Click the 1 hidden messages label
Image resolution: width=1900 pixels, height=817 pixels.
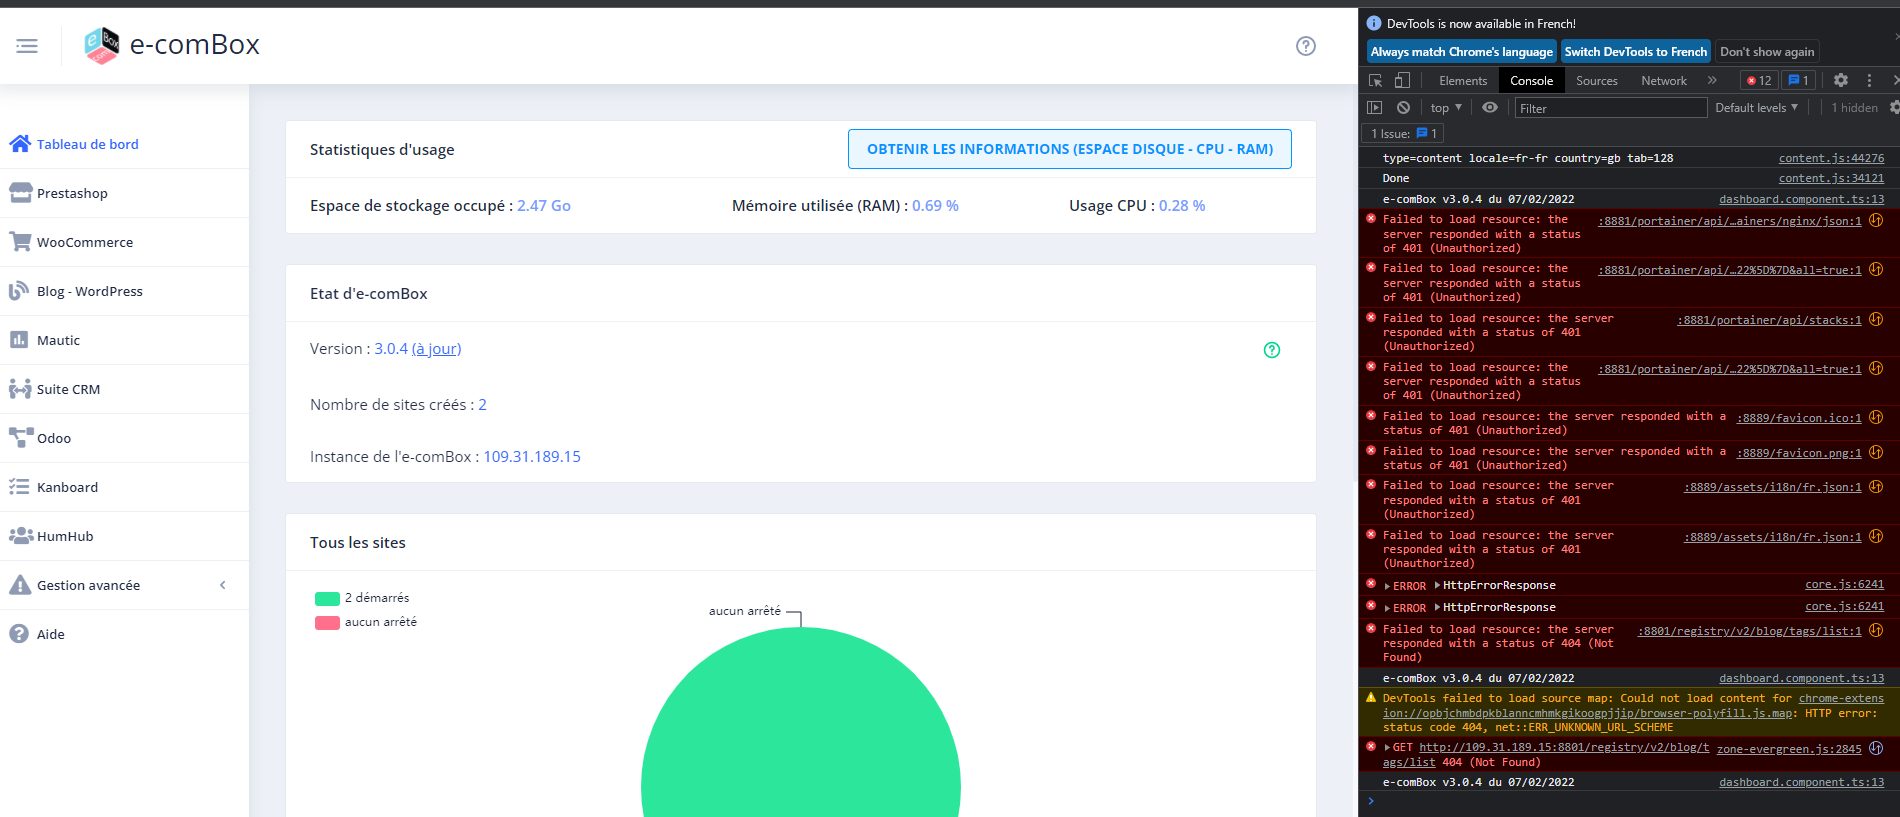point(1854,108)
